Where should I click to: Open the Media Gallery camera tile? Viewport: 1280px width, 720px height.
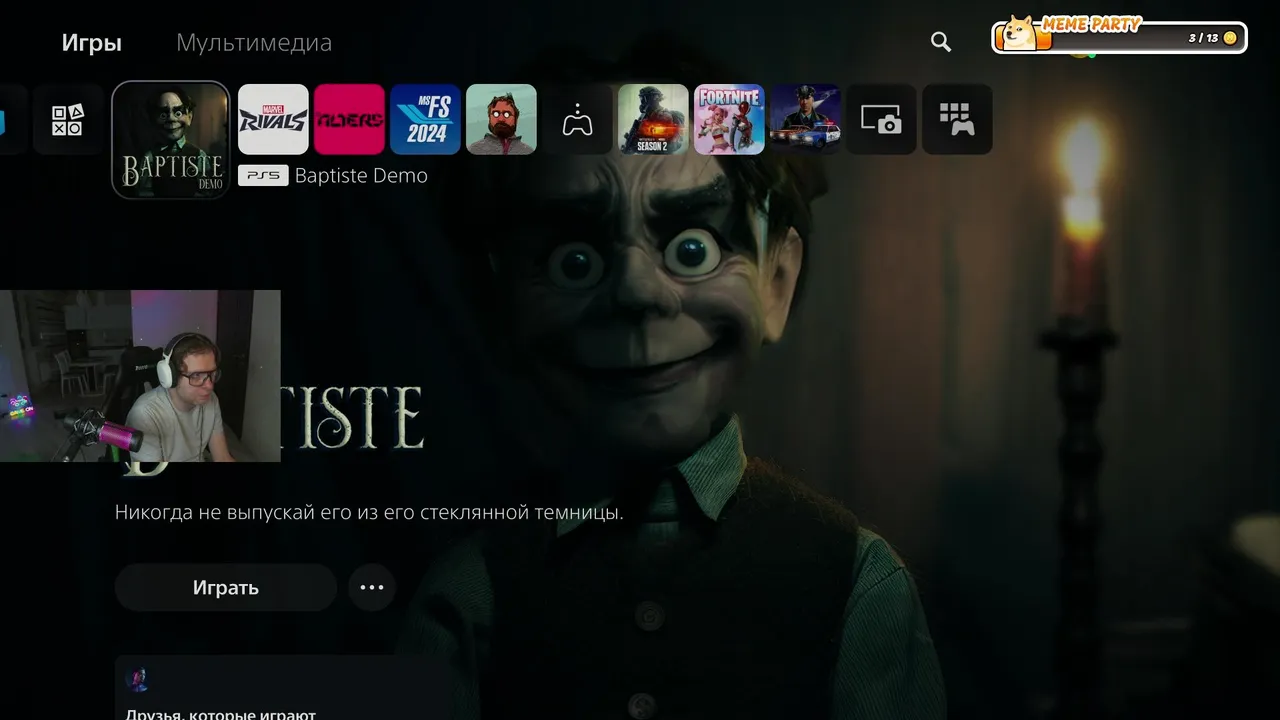click(881, 119)
